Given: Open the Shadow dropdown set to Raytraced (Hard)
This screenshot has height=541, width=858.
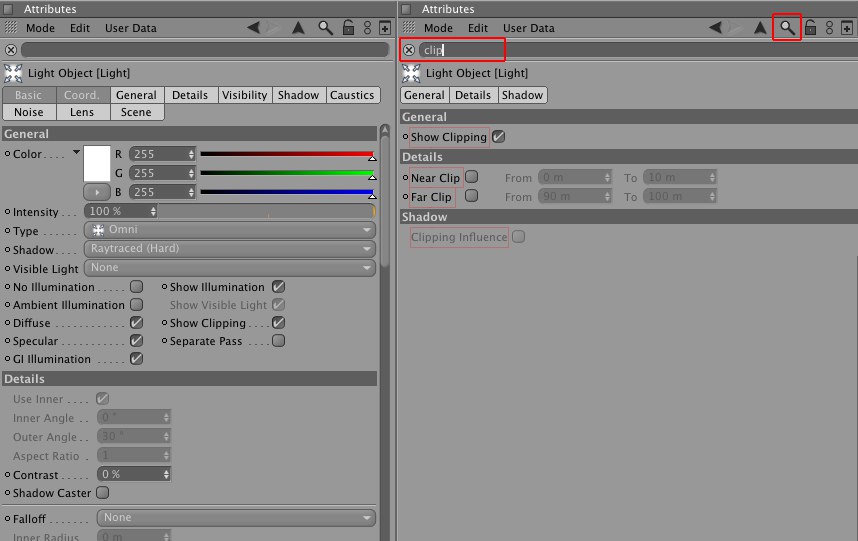Looking at the screenshot, I should [x=229, y=249].
